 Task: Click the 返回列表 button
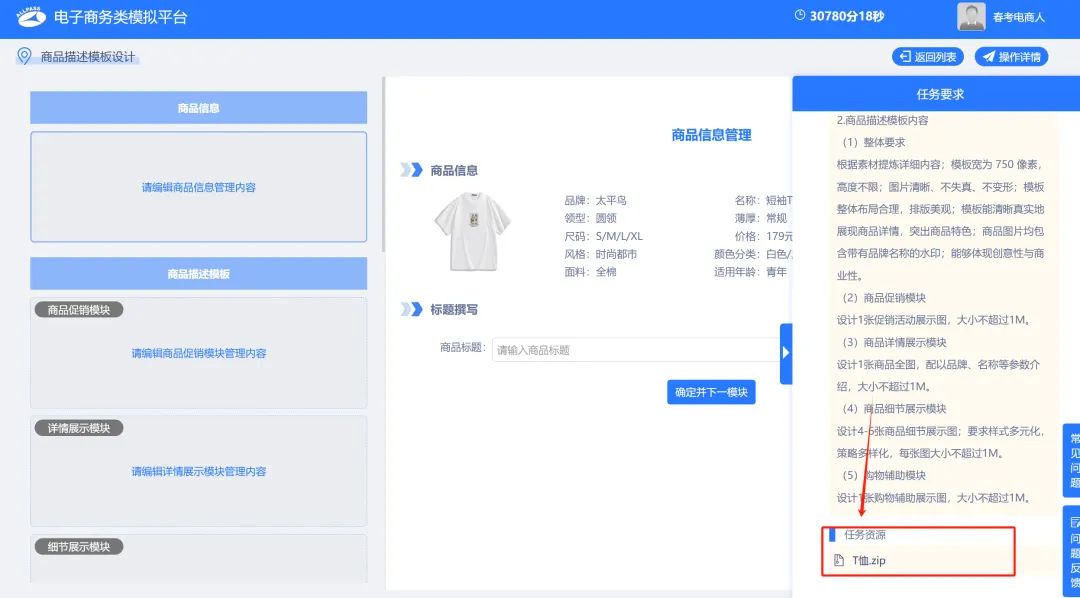click(928, 56)
